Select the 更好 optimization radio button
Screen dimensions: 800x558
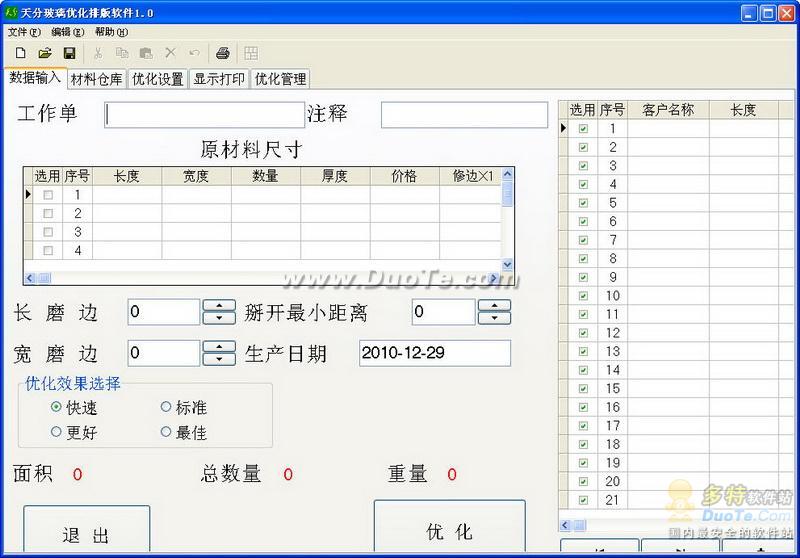[x=56, y=432]
